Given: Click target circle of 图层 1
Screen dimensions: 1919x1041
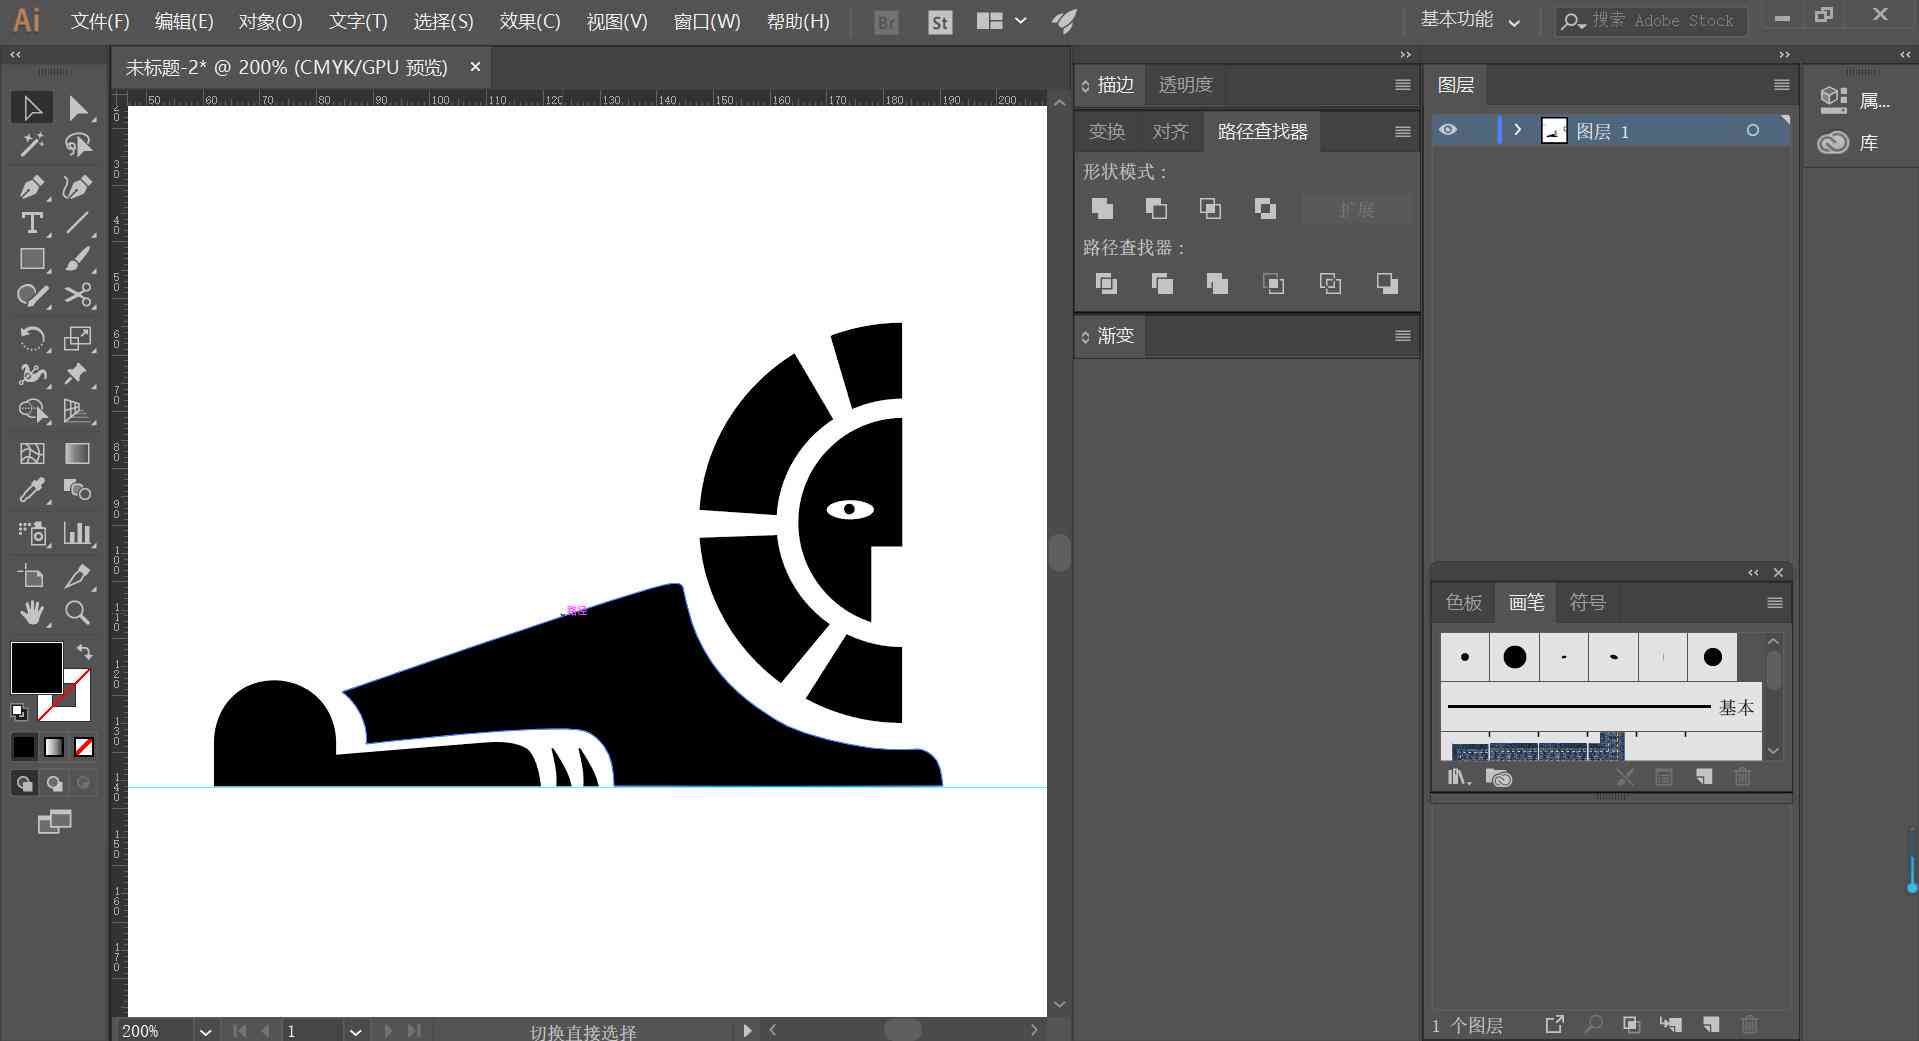Looking at the screenshot, I should pyautogui.click(x=1752, y=130).
